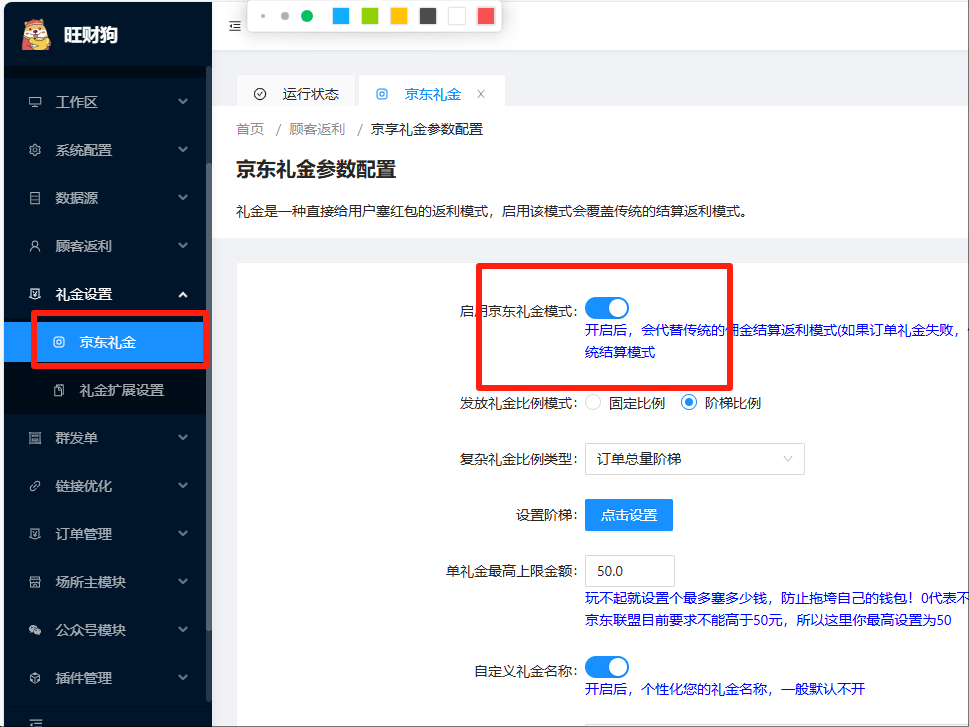This screenshot has width=969, height=727.
Task: Click the 公众号模块 WeChat icon
Action: [x=35, y=630]
